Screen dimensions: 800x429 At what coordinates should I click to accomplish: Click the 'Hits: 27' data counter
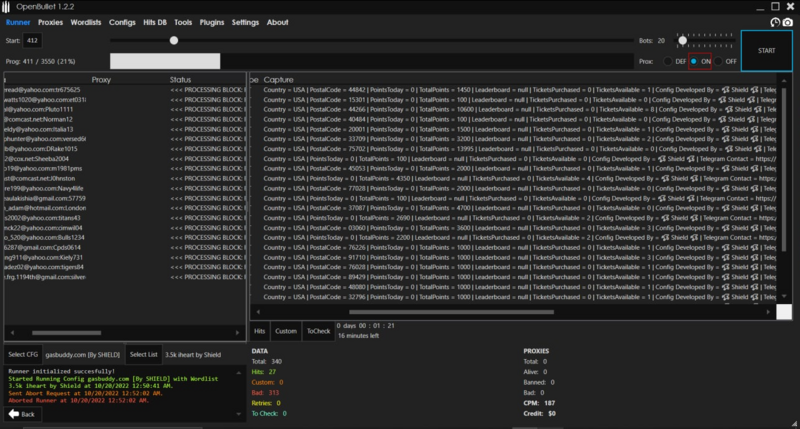pyautogui.click(x=264, y=372)
